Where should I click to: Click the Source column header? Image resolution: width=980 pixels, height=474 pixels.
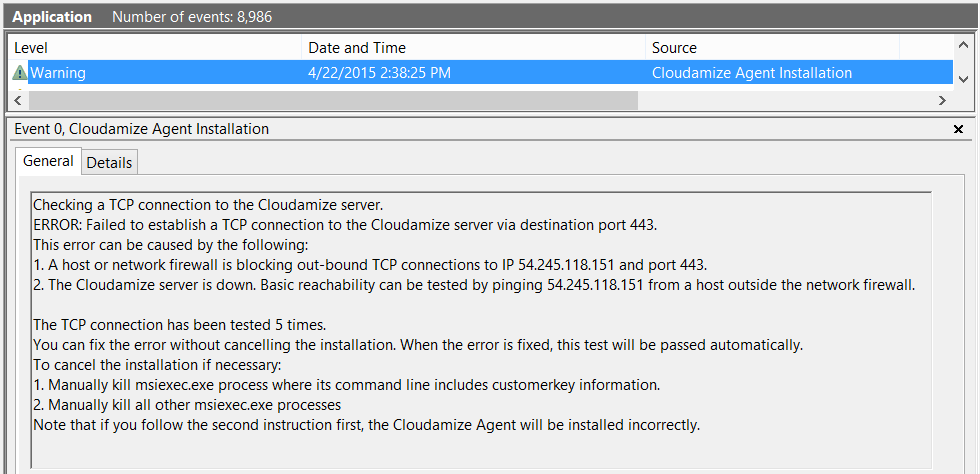(772, 48)
